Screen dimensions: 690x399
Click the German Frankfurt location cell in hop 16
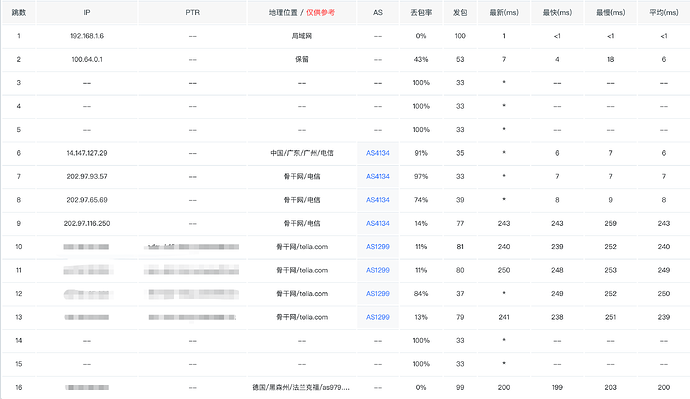(x=301, y=388)
